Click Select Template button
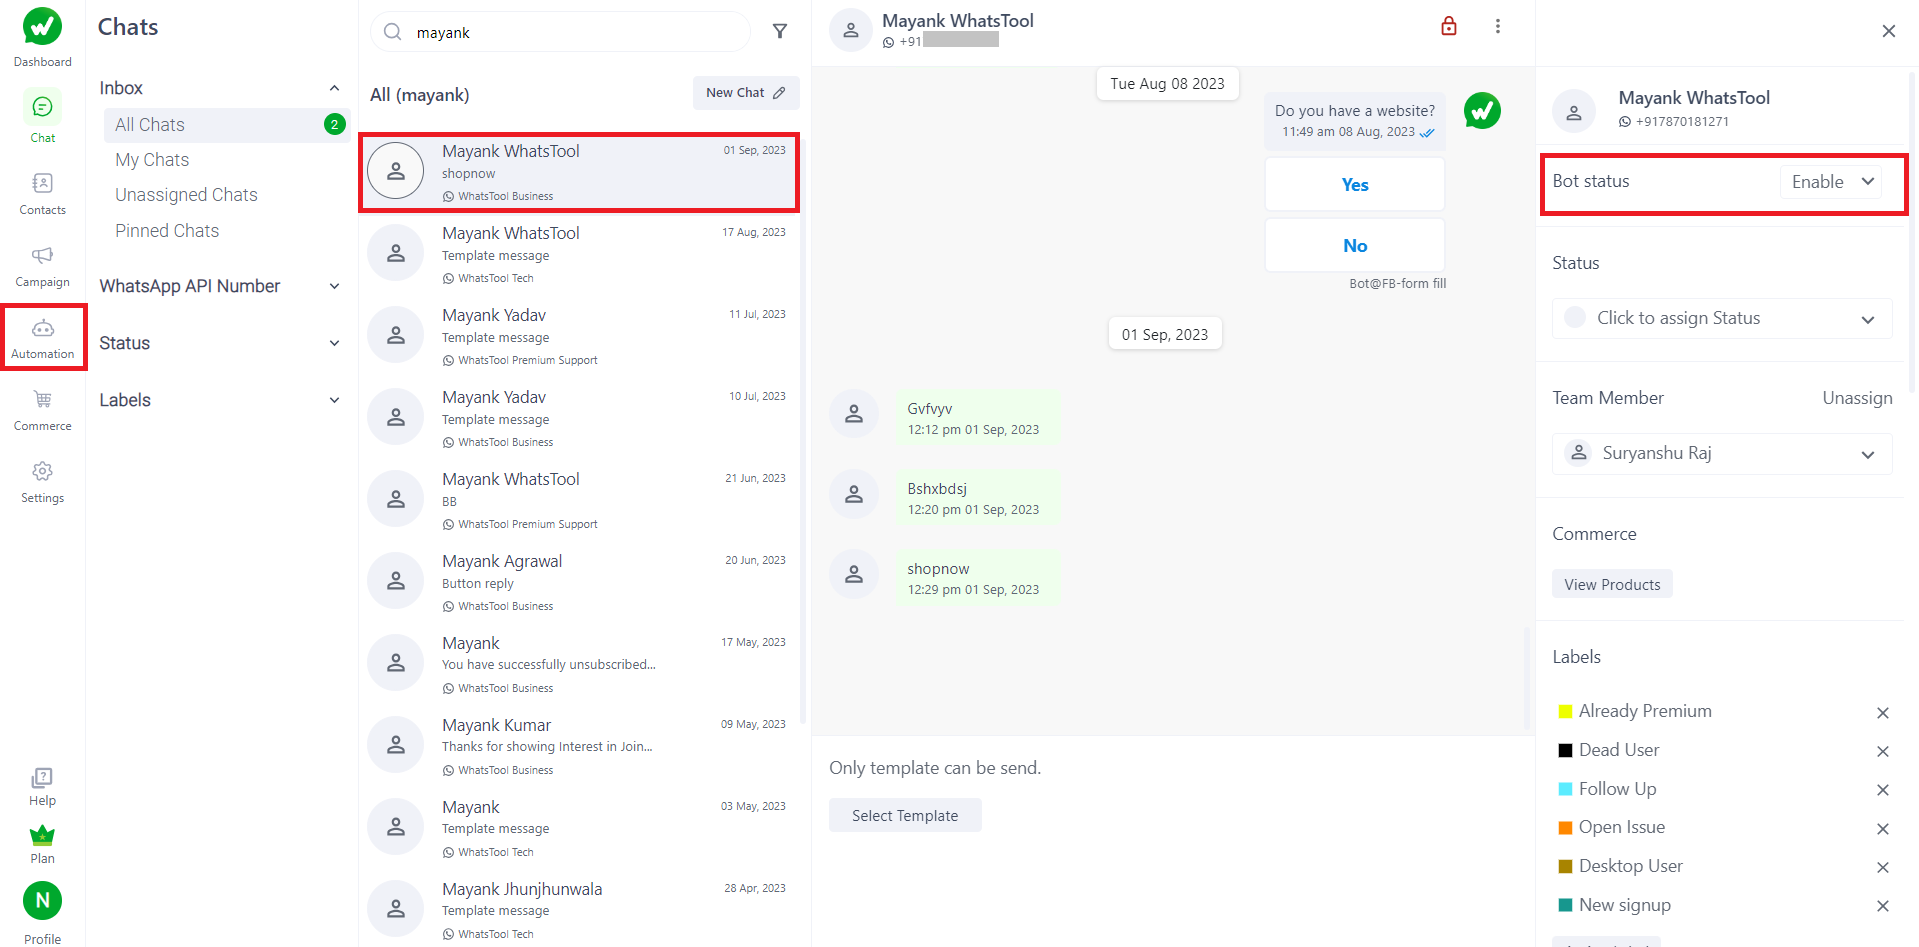This screenshot has height=947, width=1919. pyautogui.click(x=905, y=816)
